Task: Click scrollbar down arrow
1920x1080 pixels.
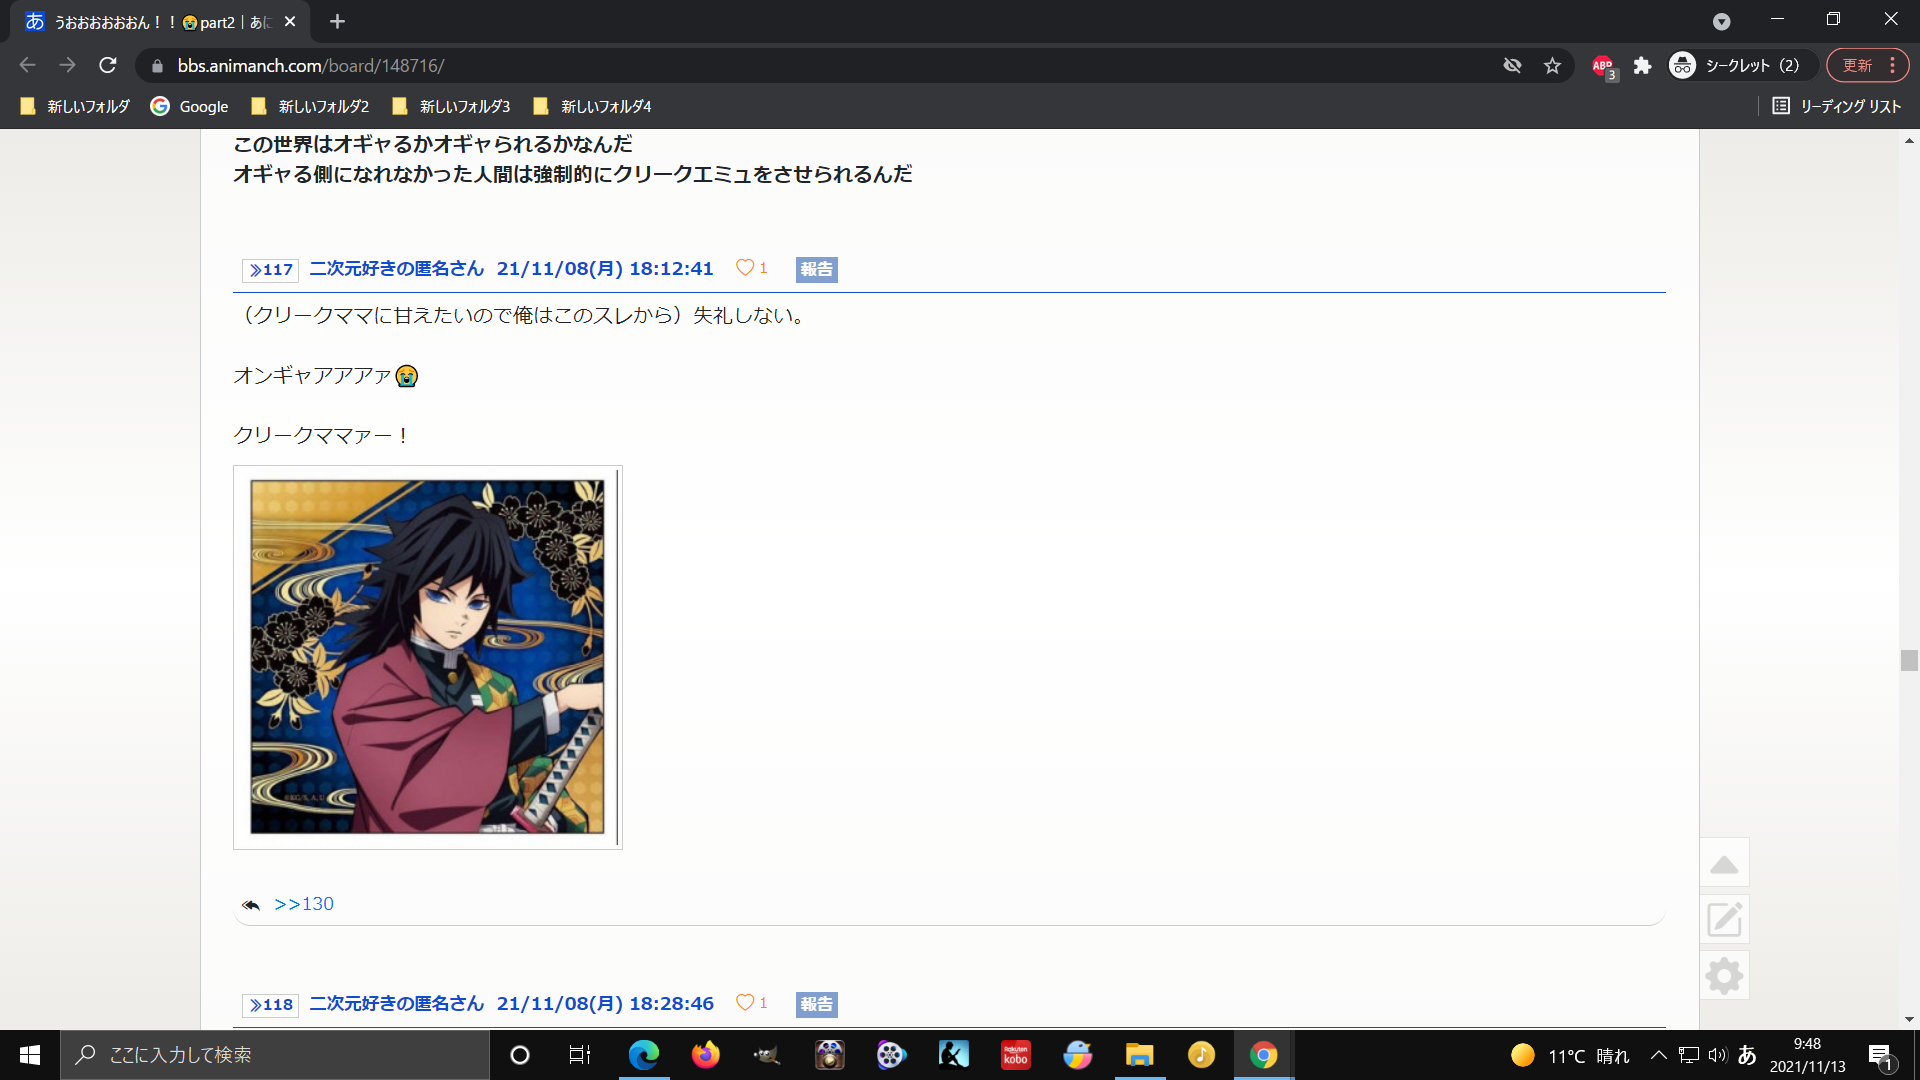Action: 1909,1019
